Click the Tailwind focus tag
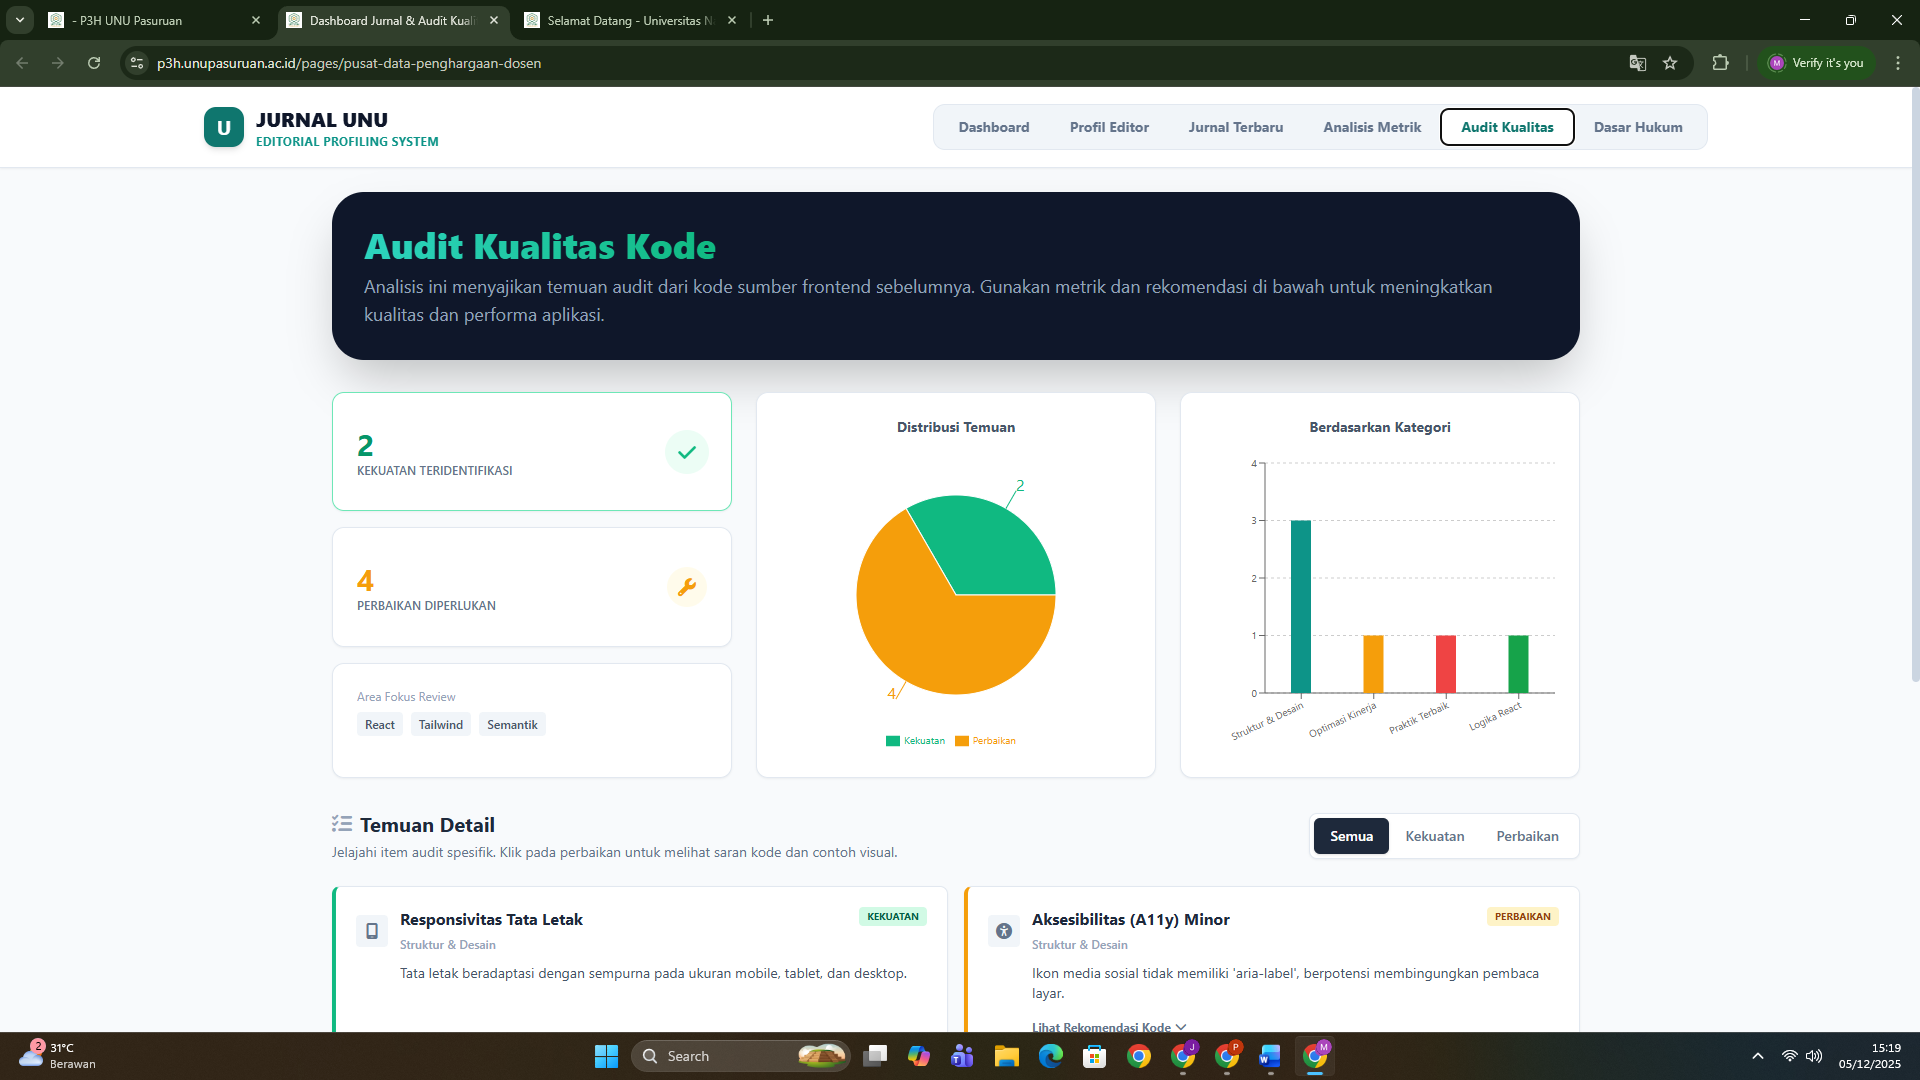This screenshot has height=1080, width=1920. (x=440, y=725)
